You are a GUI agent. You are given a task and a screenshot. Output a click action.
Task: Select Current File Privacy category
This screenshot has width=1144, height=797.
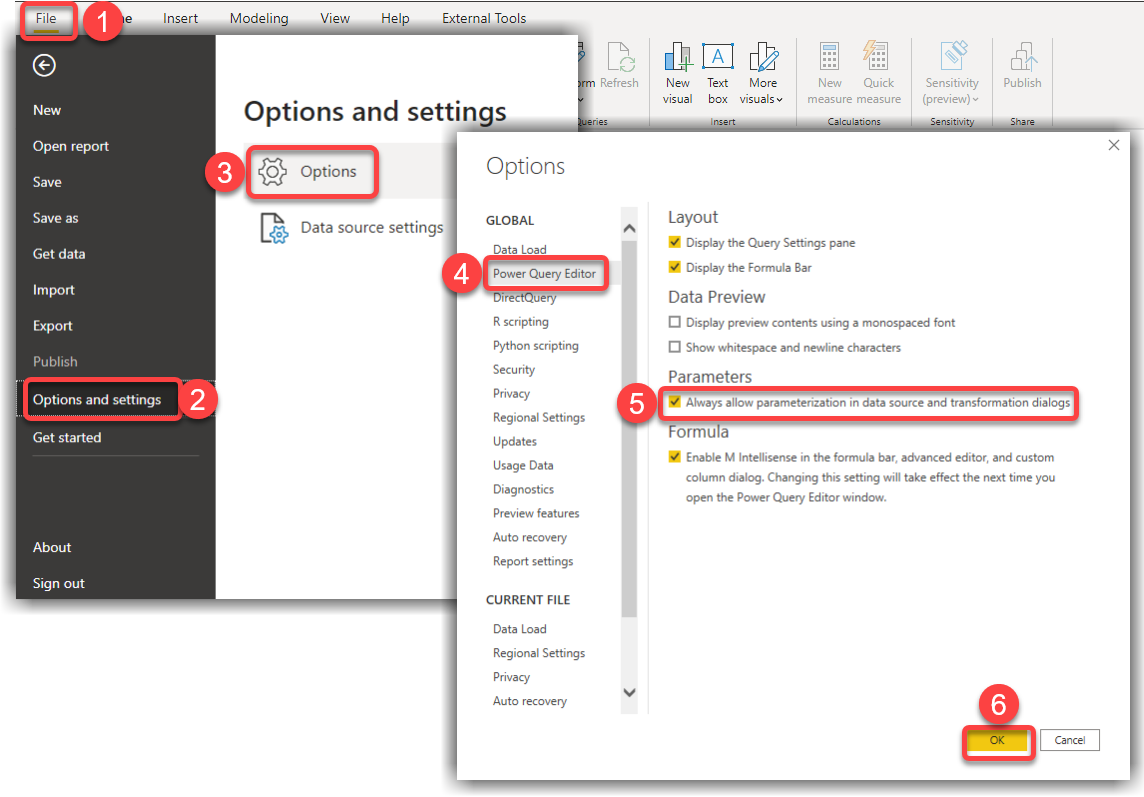tap(511, 677)
